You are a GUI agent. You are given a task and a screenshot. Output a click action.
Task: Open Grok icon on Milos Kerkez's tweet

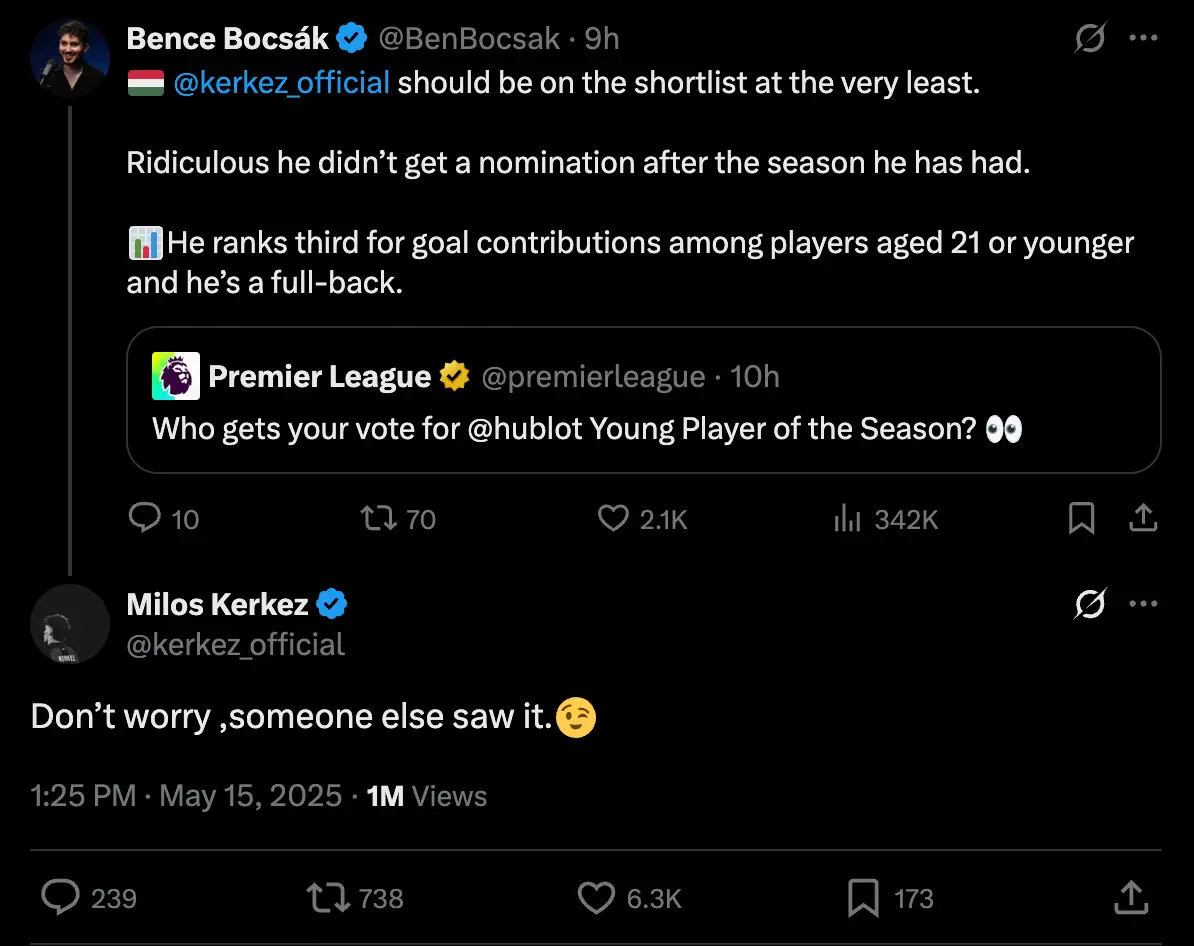pos(1090,605)
